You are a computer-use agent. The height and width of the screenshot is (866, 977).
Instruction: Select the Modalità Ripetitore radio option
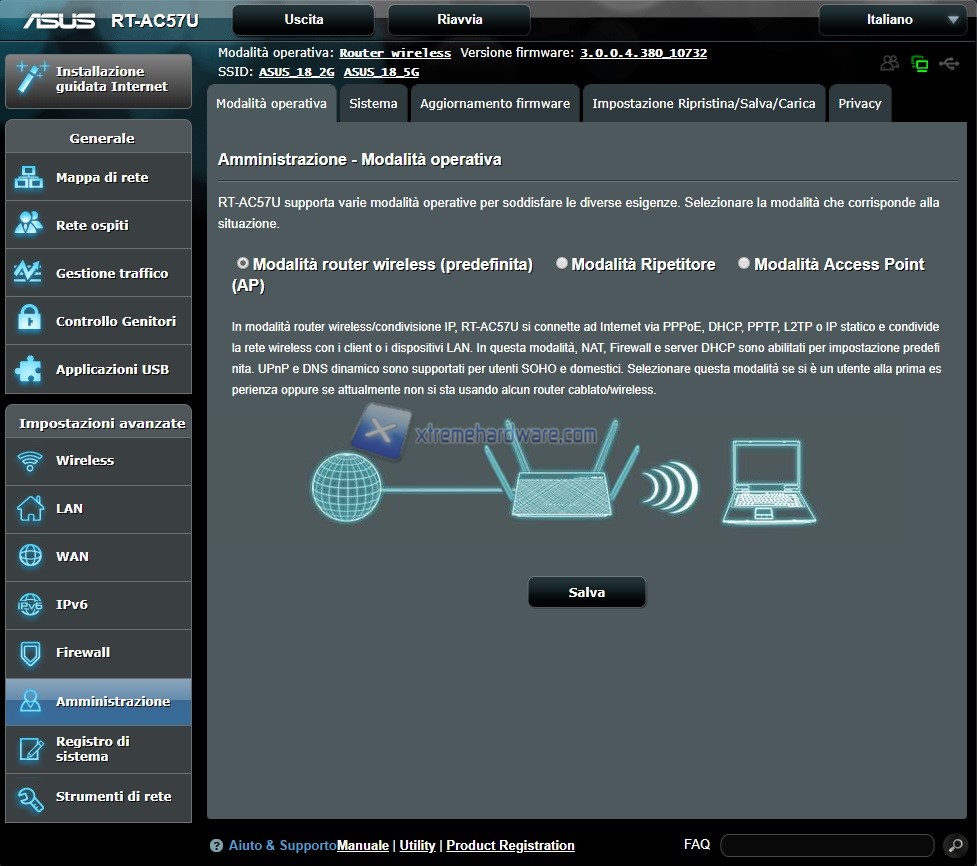(x=562, y=264)
